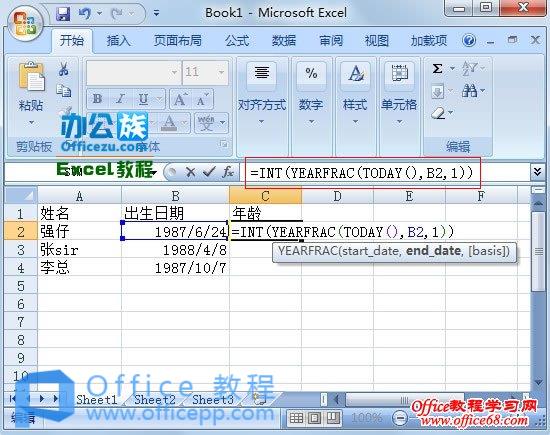Switch to the 审阅 tab
Viewport: 550px width, 435px height.
331,41
